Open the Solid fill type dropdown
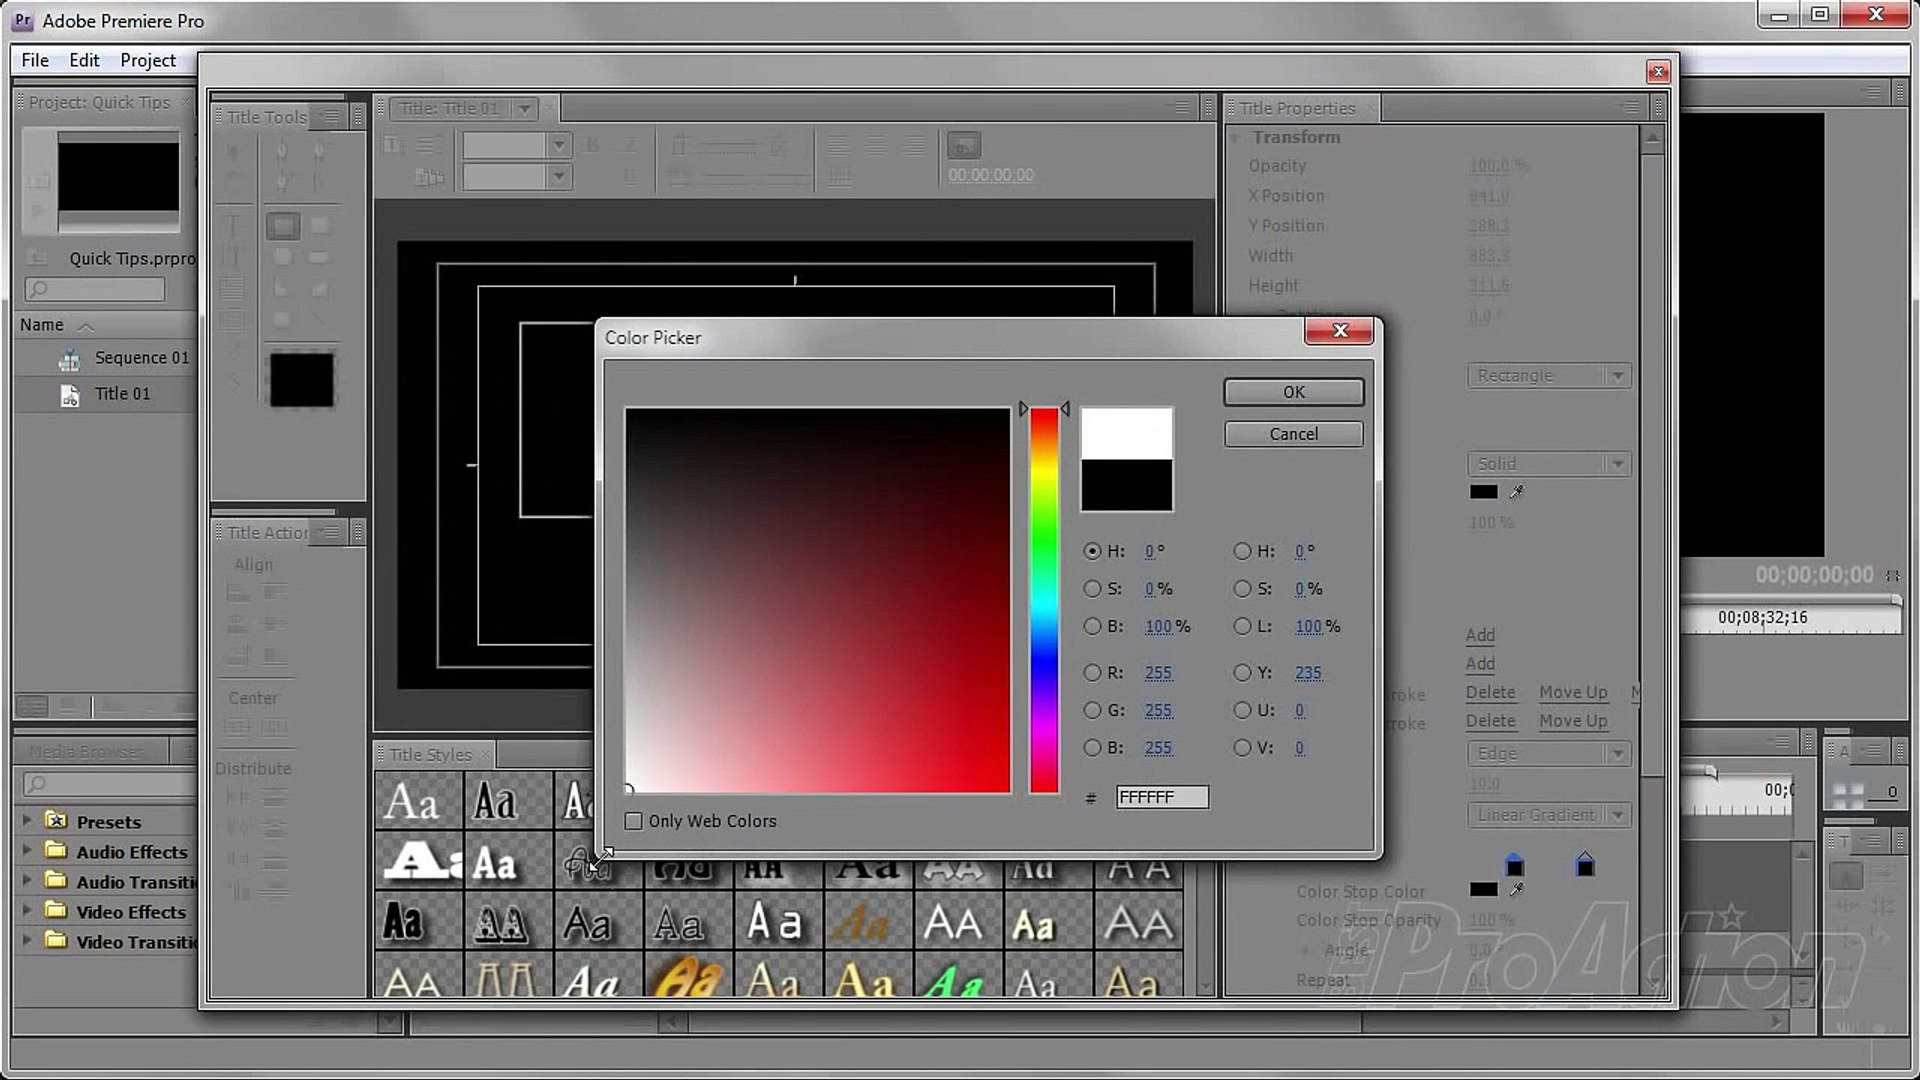Screen dimensions: 1920x1080 (1548, 464)
